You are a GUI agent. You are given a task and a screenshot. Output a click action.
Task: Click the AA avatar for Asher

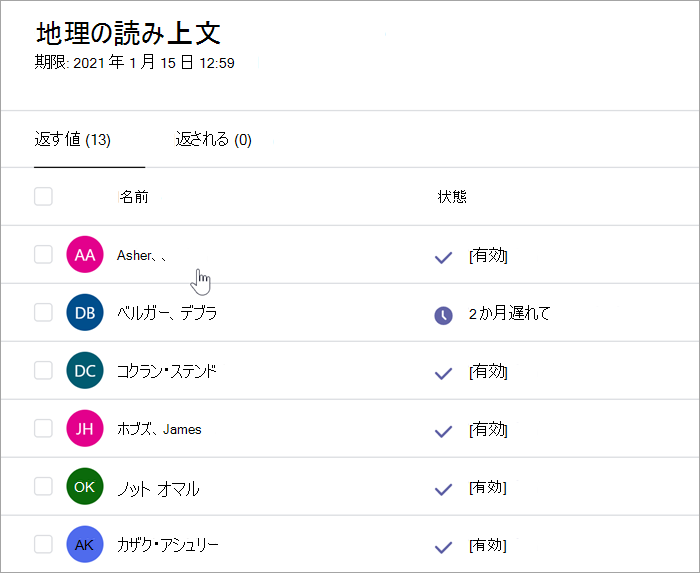85,254
